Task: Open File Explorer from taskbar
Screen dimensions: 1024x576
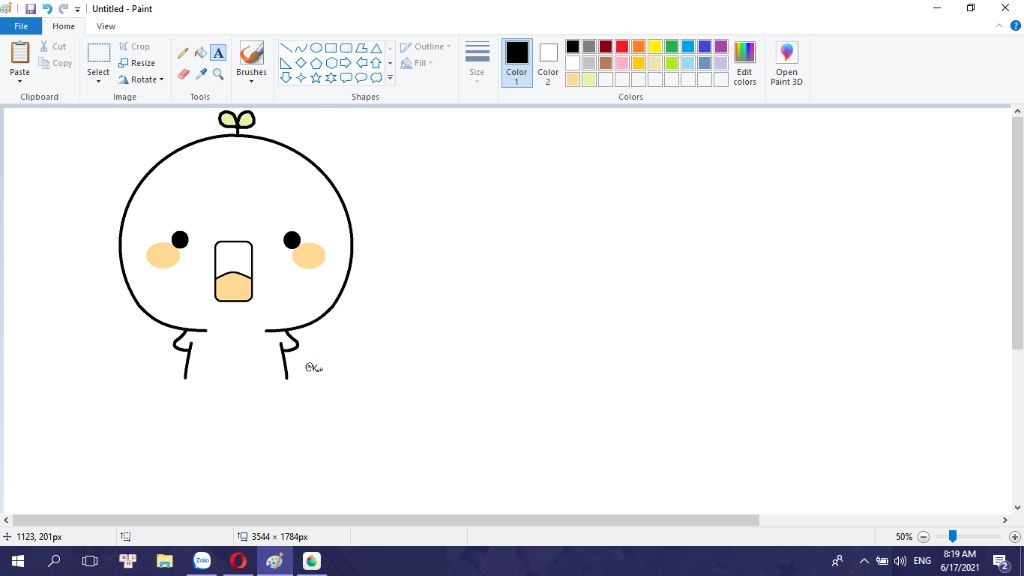Action: pyautogui.click(x=165, y=561)
